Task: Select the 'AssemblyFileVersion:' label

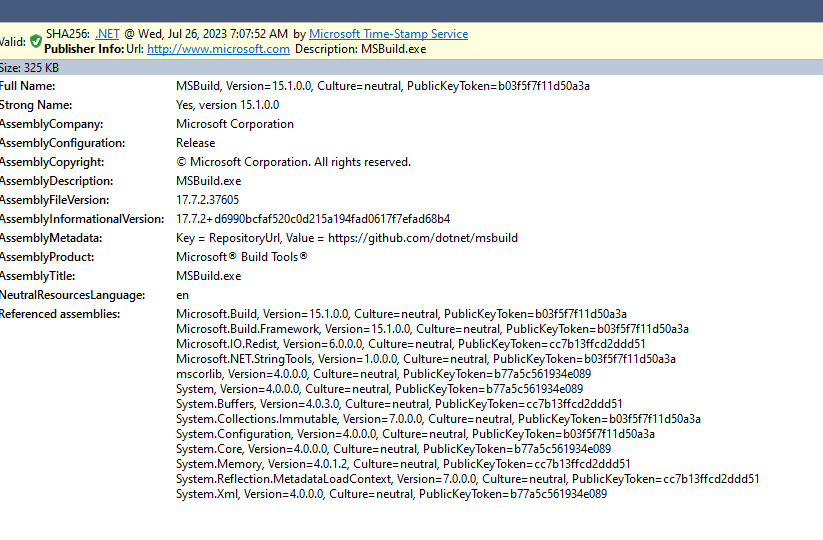Action: [x=55, y=200]
